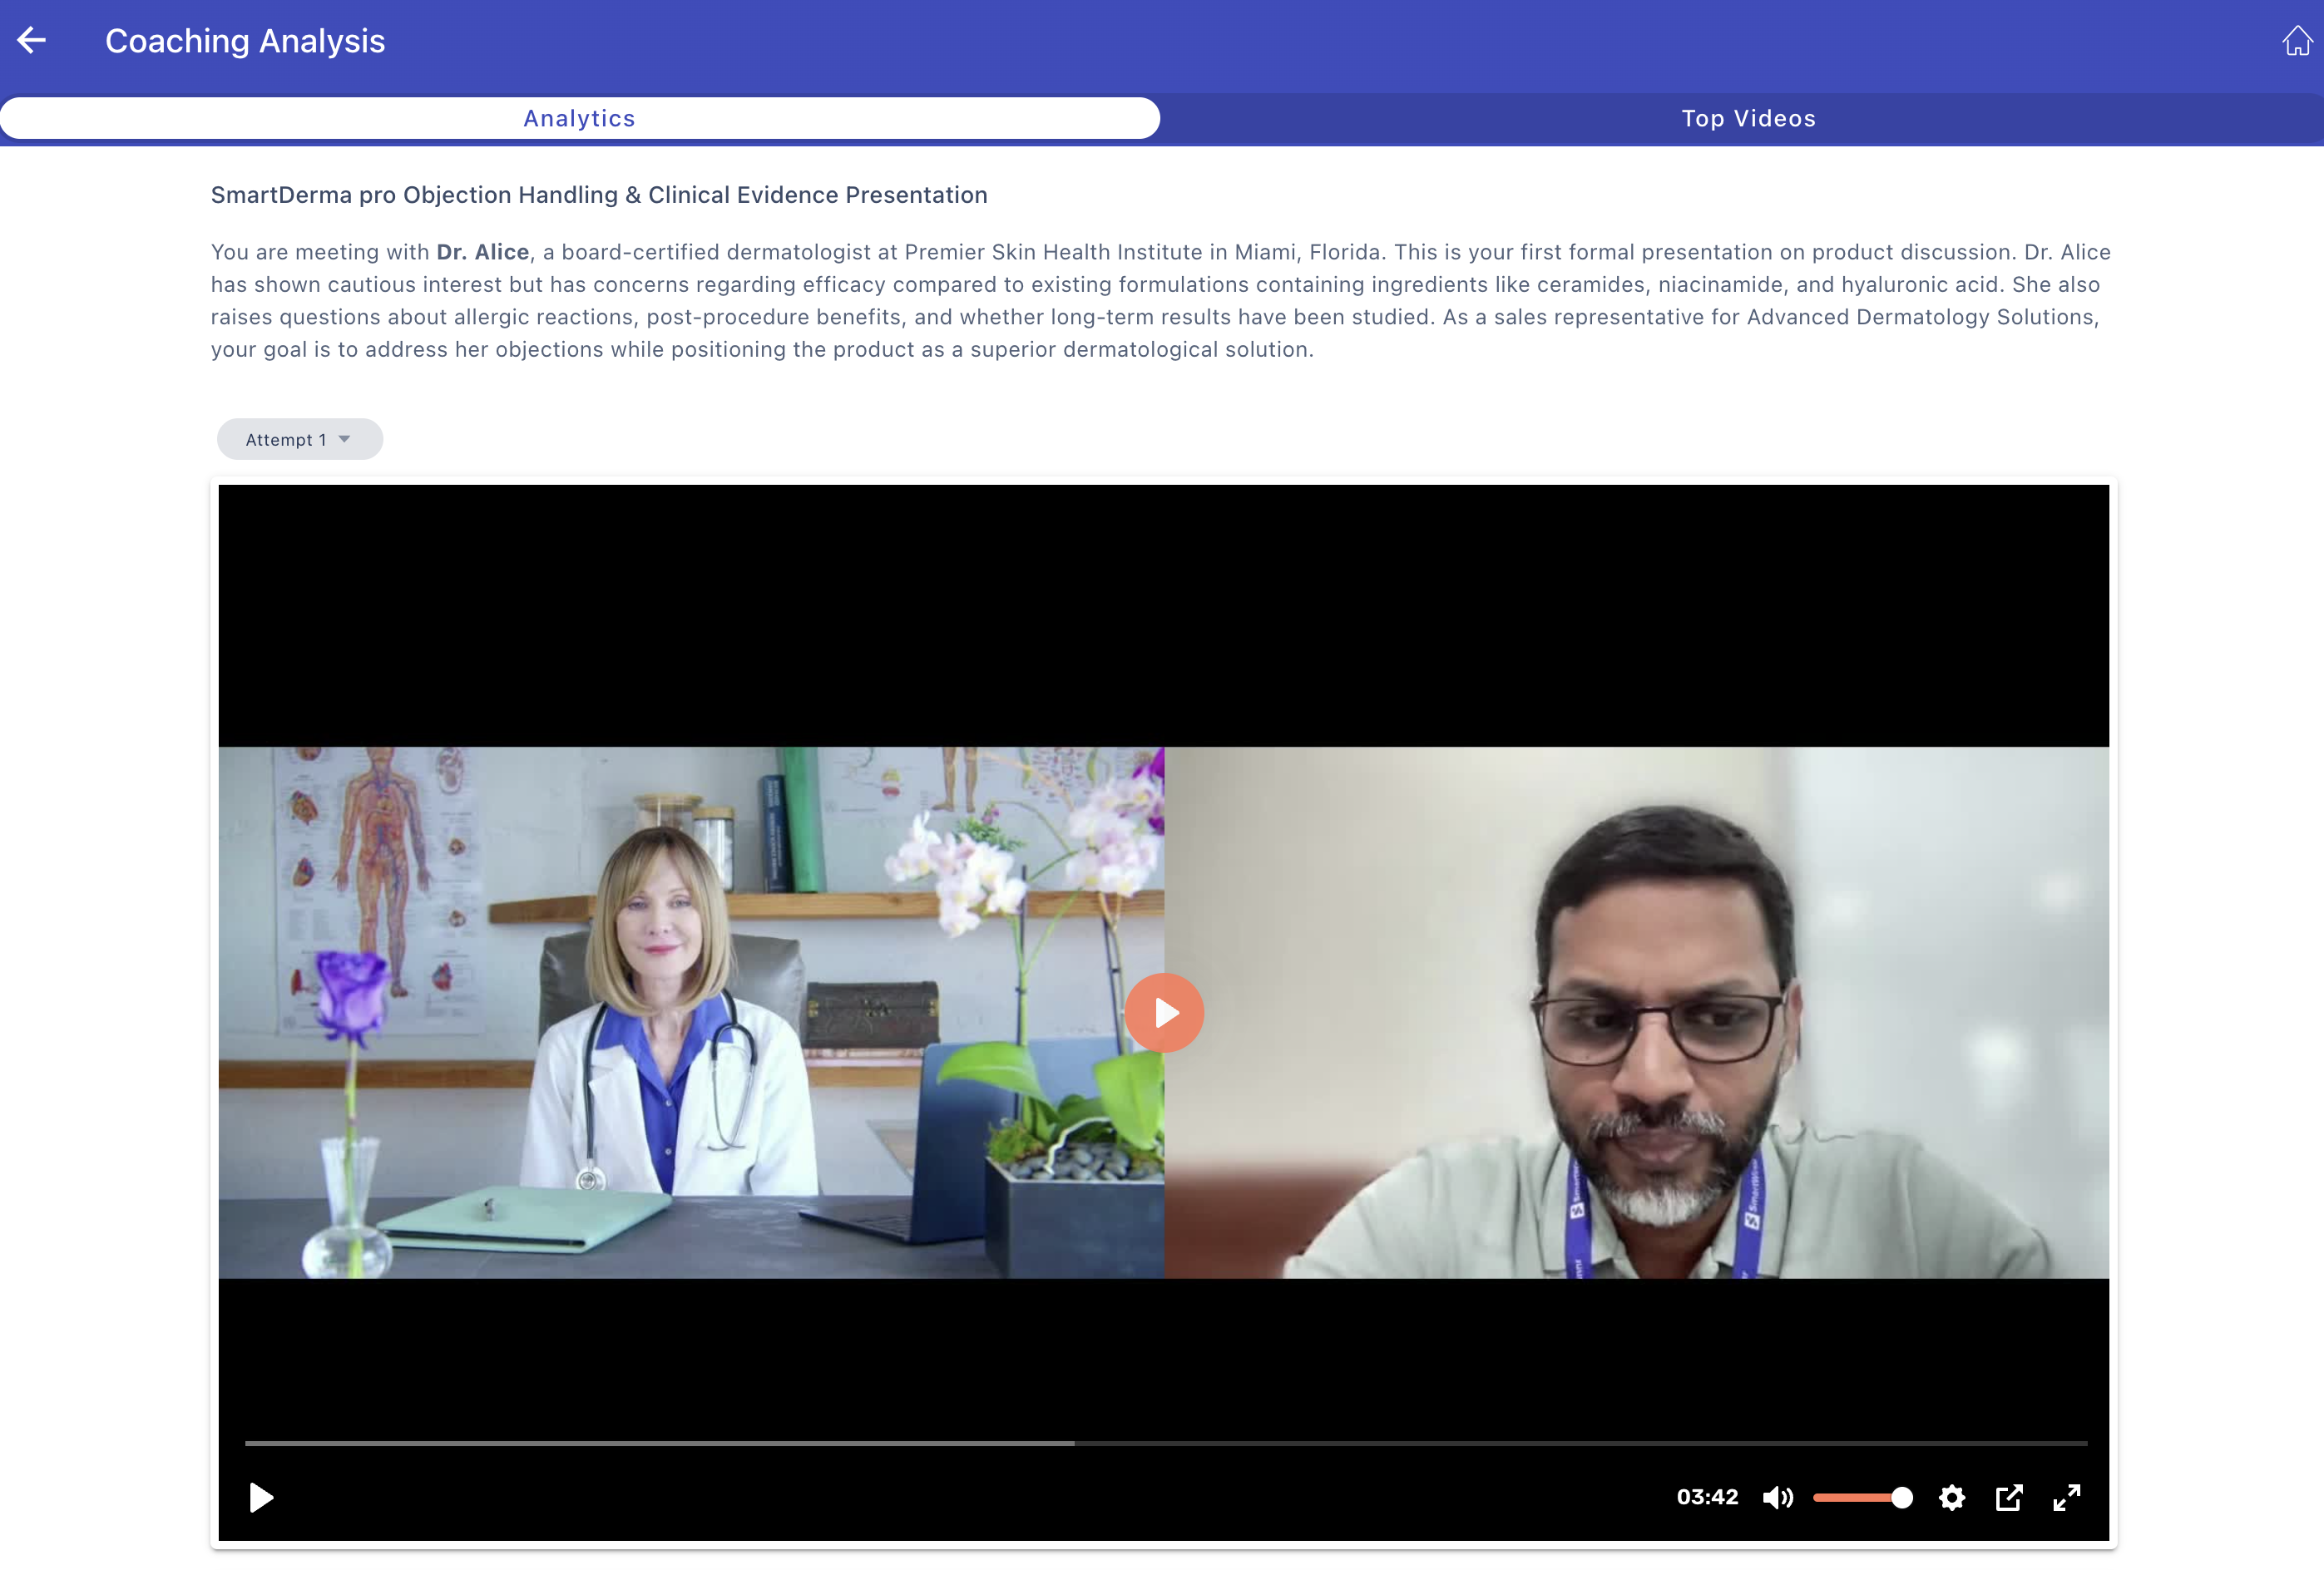Click the Coaching Analysis header title
This screenshot has height=1570, width=2324.
245,41
